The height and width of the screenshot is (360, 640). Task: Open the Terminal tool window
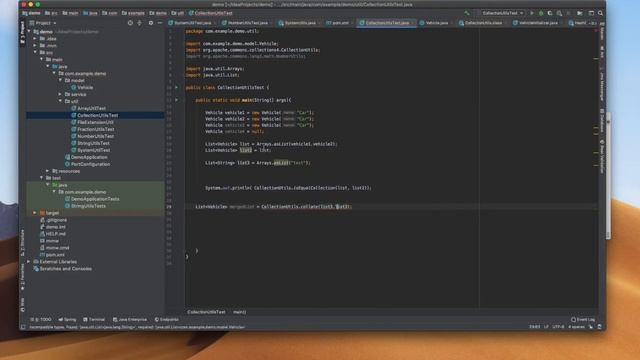point(94,320)
